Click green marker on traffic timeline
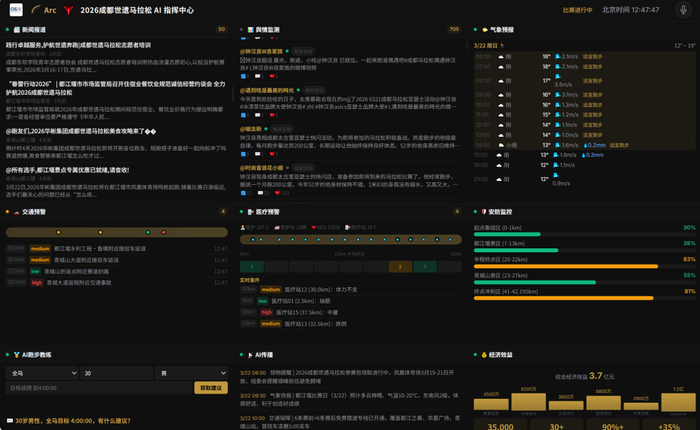 coord(148,232)
